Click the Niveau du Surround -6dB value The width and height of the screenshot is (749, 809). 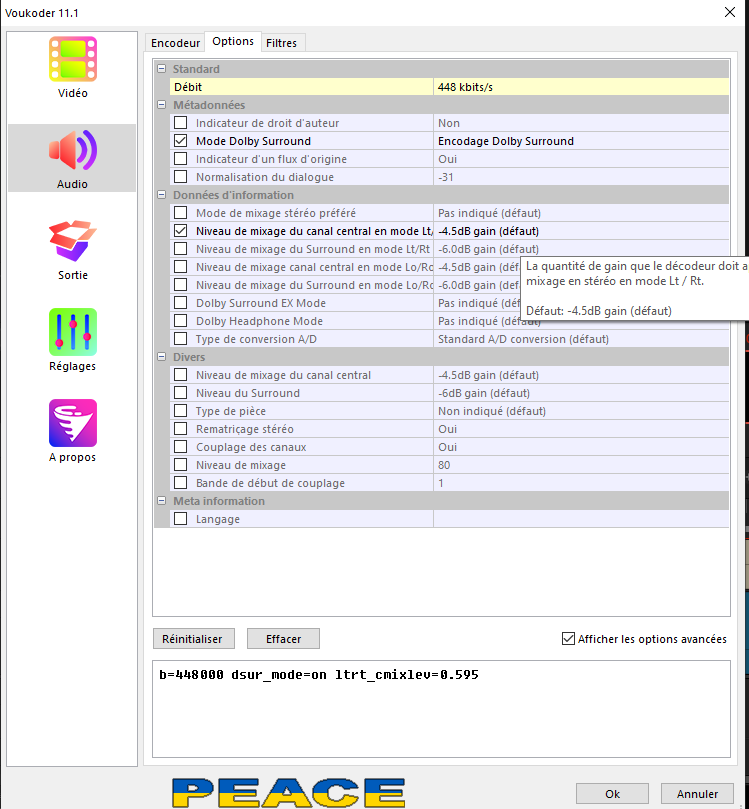point(581,393)
